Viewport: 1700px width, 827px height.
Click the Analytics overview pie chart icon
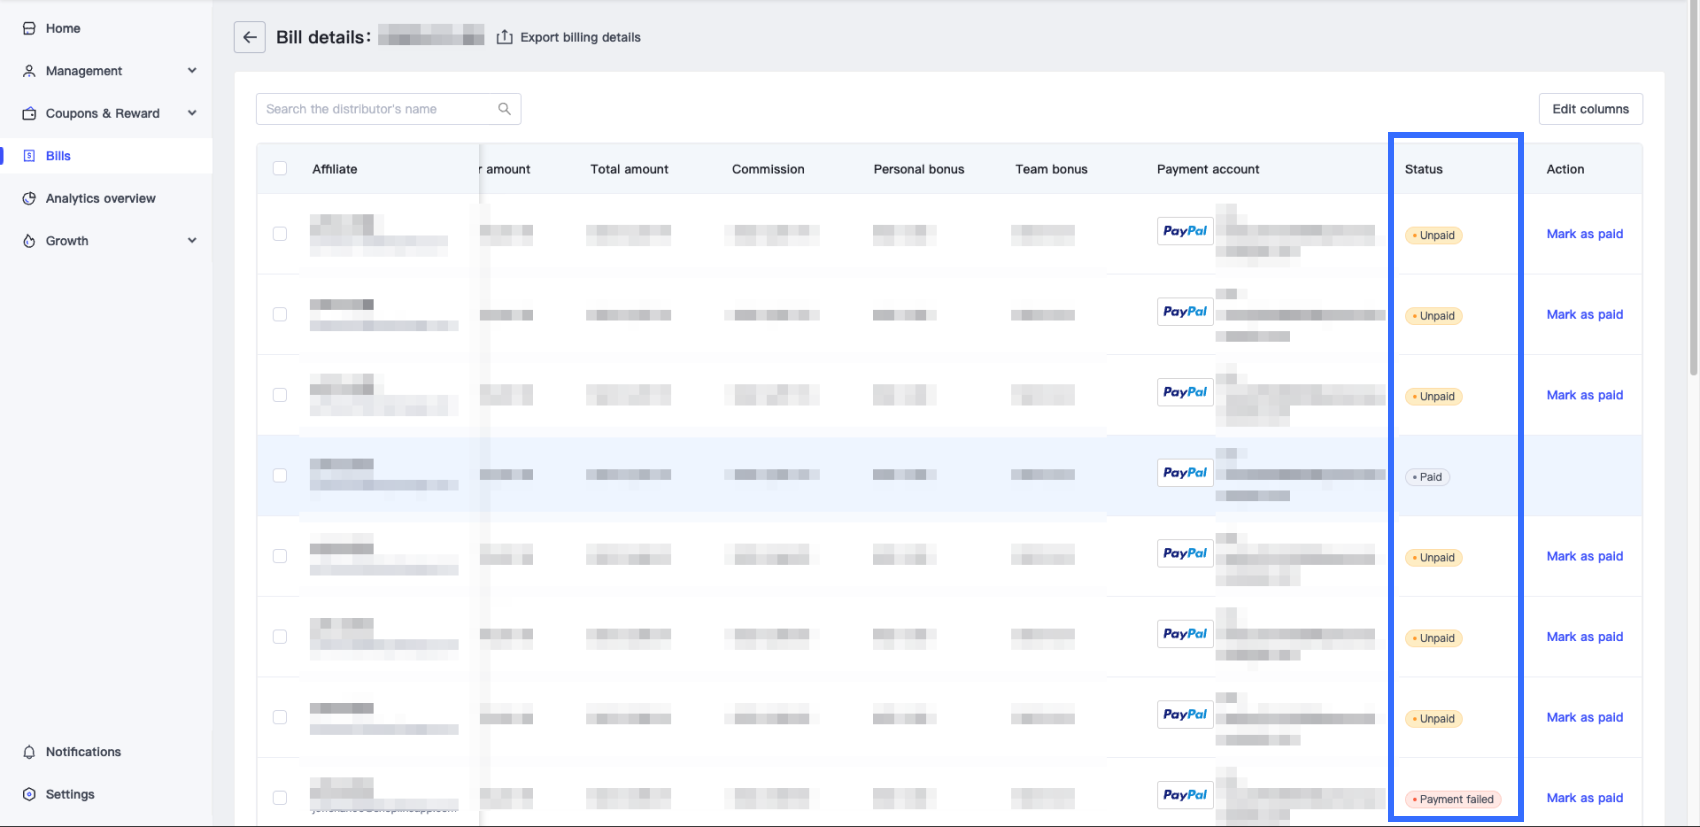coord(29,199)
